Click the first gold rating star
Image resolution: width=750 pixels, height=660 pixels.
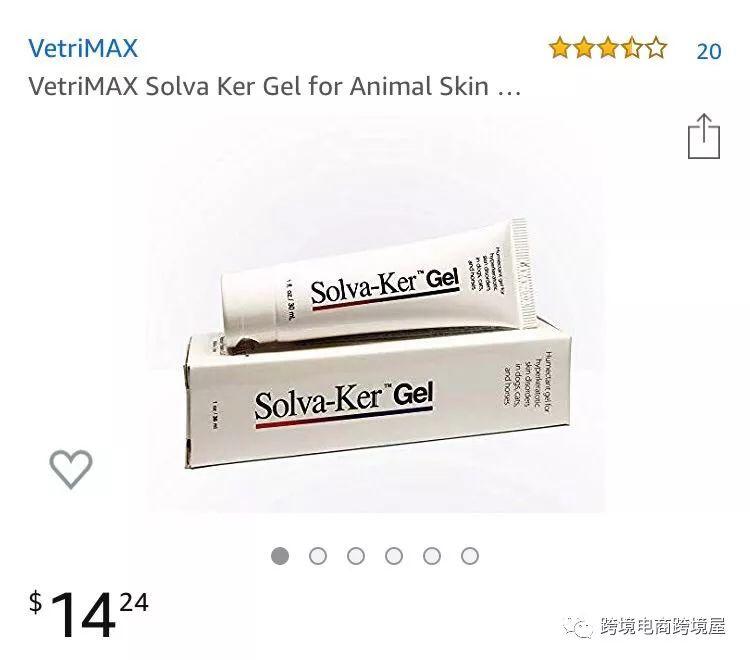click(560, 48)
